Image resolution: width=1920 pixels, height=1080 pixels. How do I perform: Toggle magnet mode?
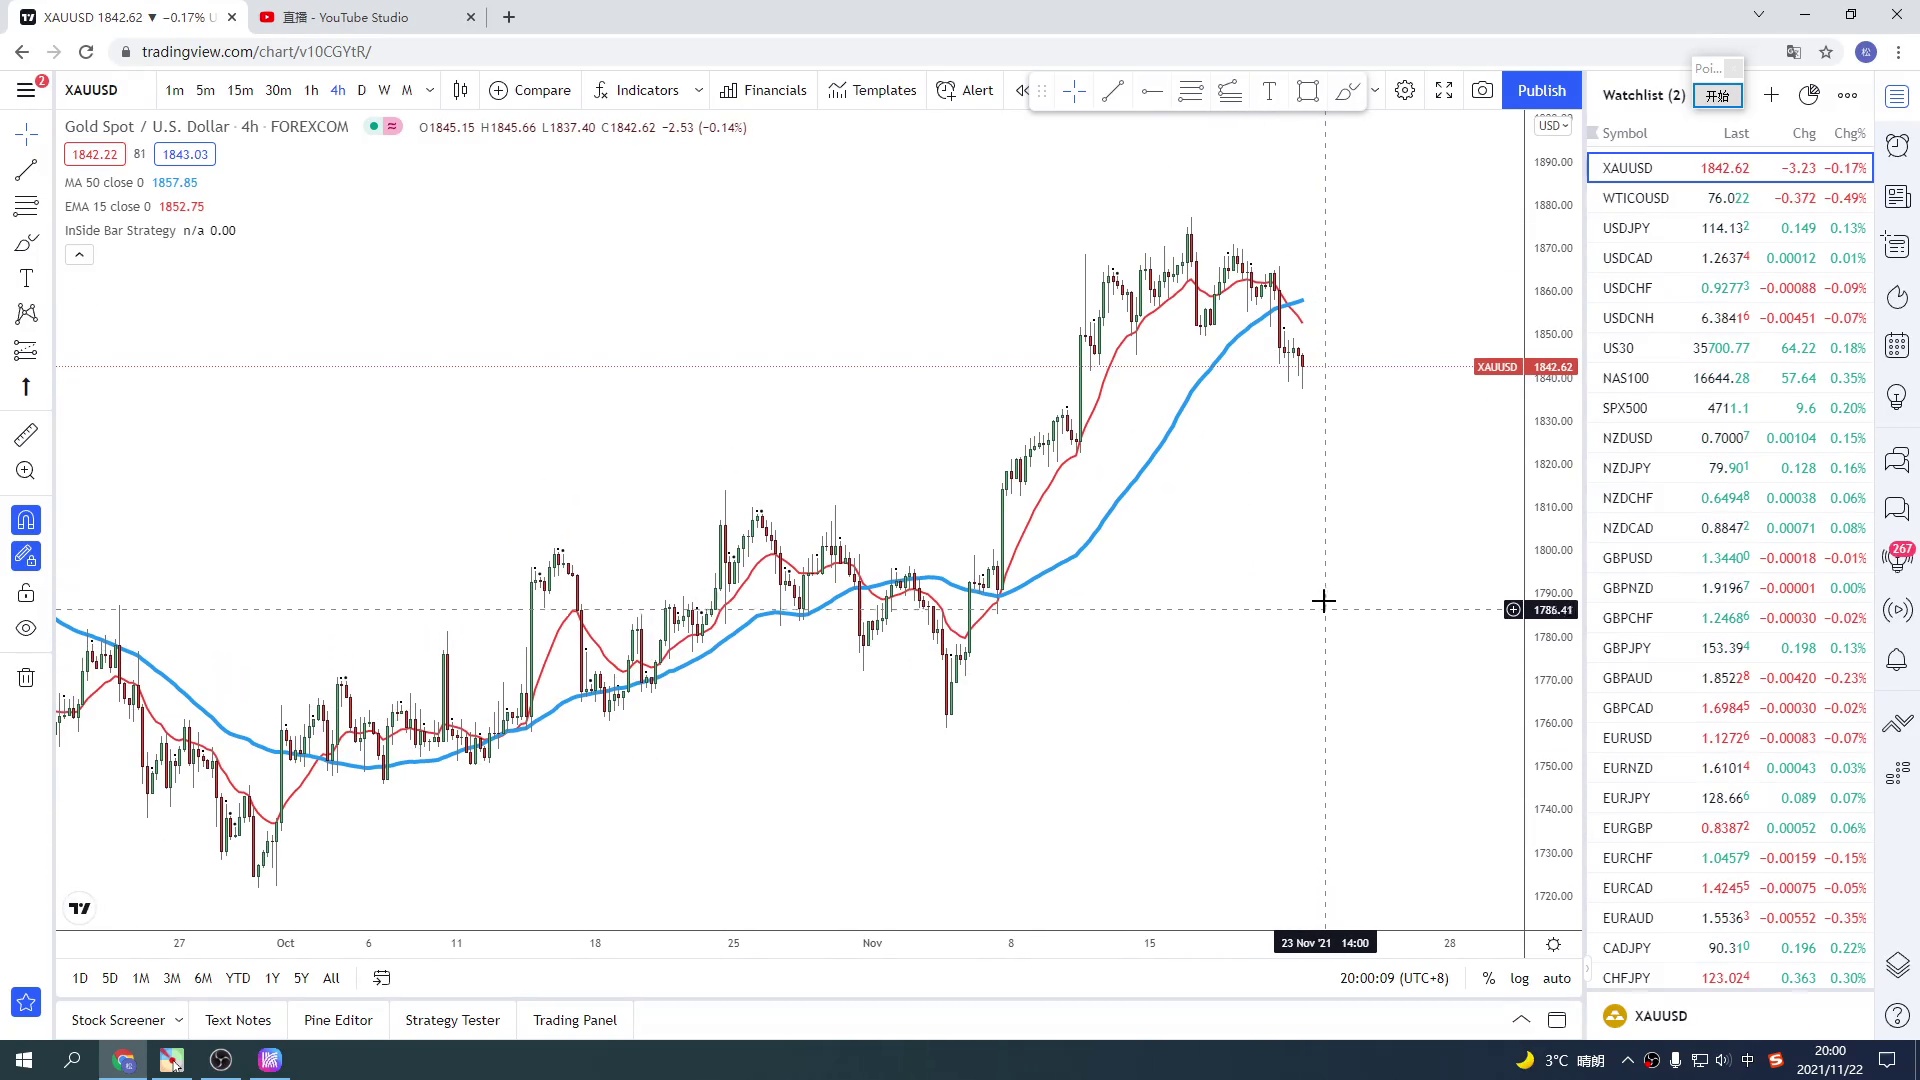(26, 520)
